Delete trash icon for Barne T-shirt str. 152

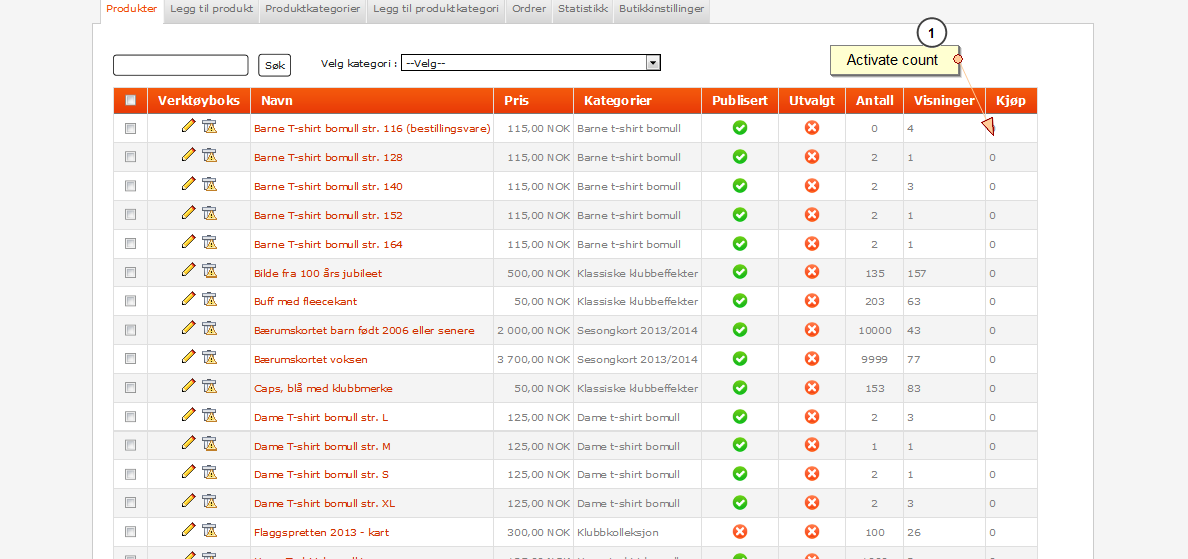pyautogui.click(x=210, y=213)
